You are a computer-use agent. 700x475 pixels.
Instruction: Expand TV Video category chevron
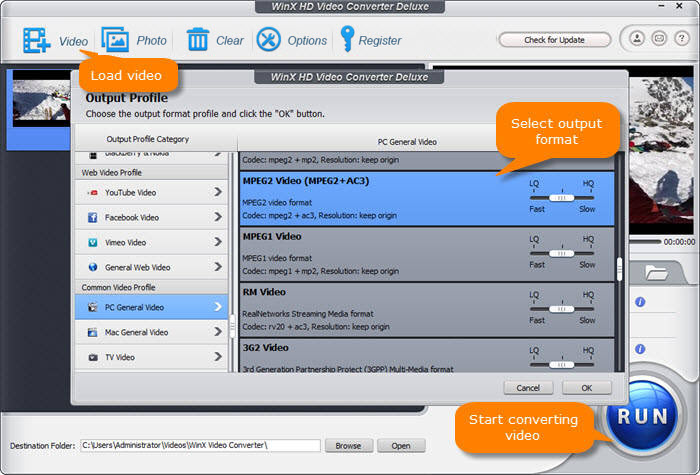click(x=217, y=357)
